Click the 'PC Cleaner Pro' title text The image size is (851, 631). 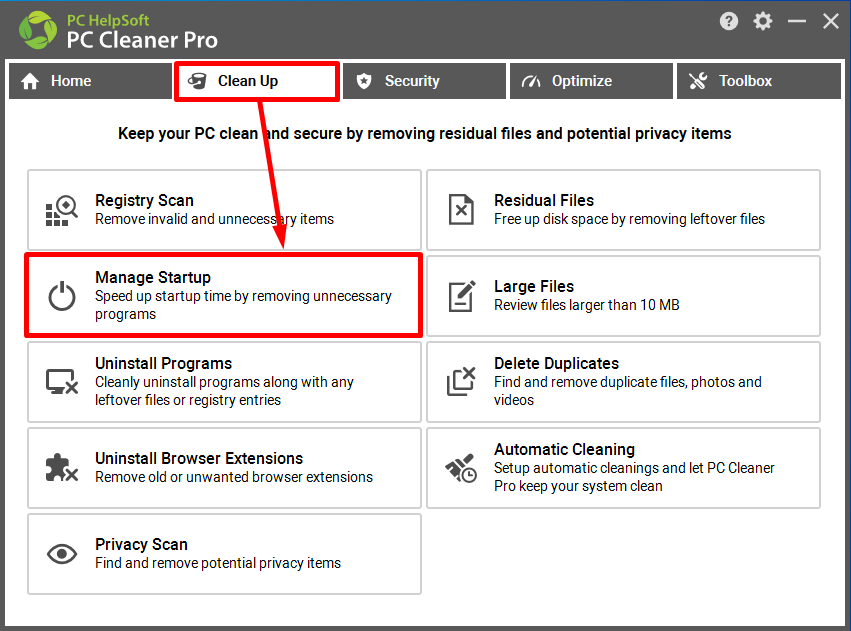(142, 40)
